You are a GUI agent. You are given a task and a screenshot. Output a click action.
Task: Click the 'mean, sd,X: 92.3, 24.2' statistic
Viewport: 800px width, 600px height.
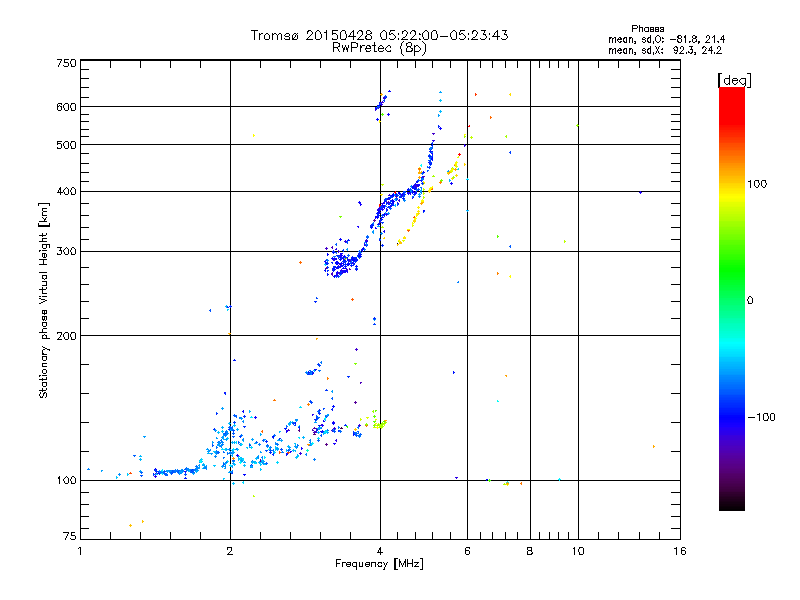(x=665, y=51)
